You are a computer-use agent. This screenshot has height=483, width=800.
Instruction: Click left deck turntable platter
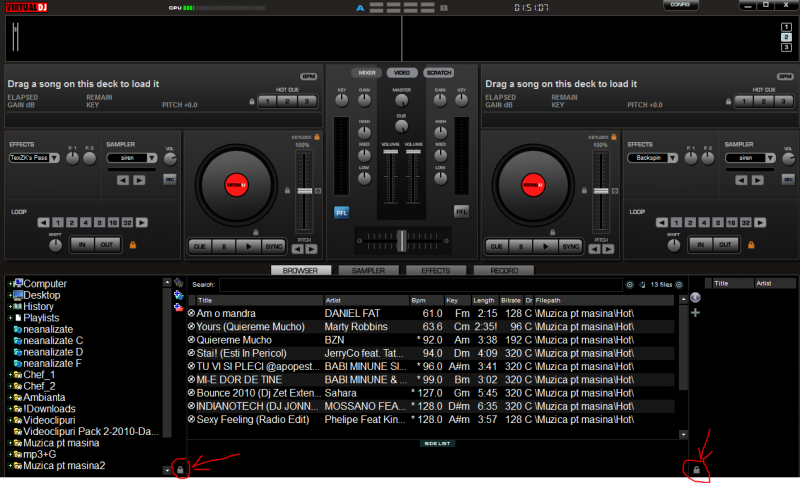click(x=236, y=186)
